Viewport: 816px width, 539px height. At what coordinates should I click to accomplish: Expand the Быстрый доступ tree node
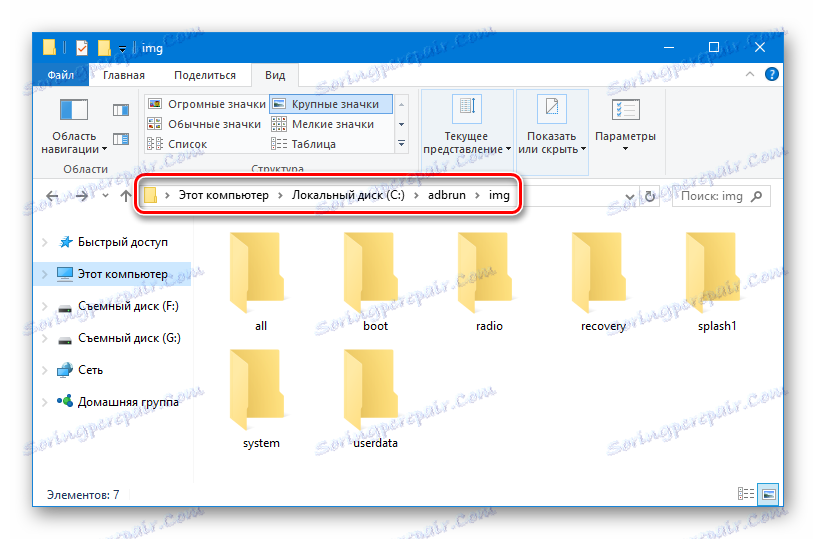coord(45,242)
